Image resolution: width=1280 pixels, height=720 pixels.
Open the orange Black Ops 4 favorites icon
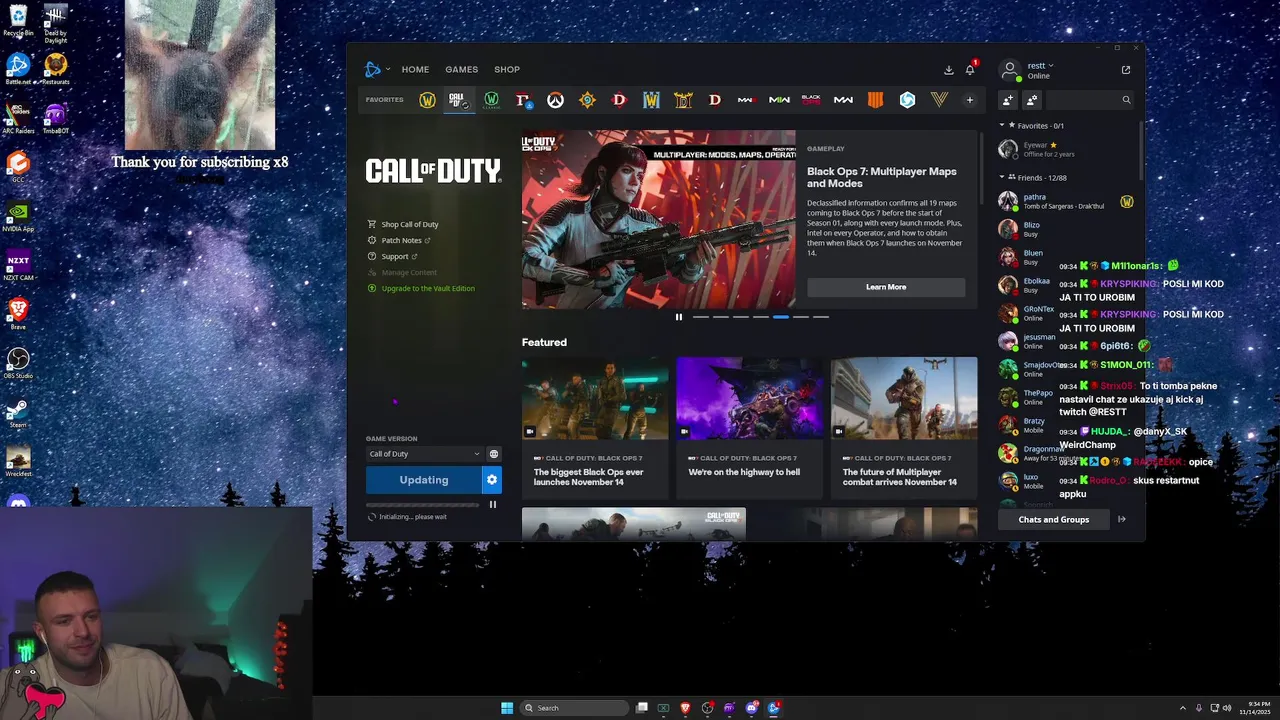click(x=875, y=100)
